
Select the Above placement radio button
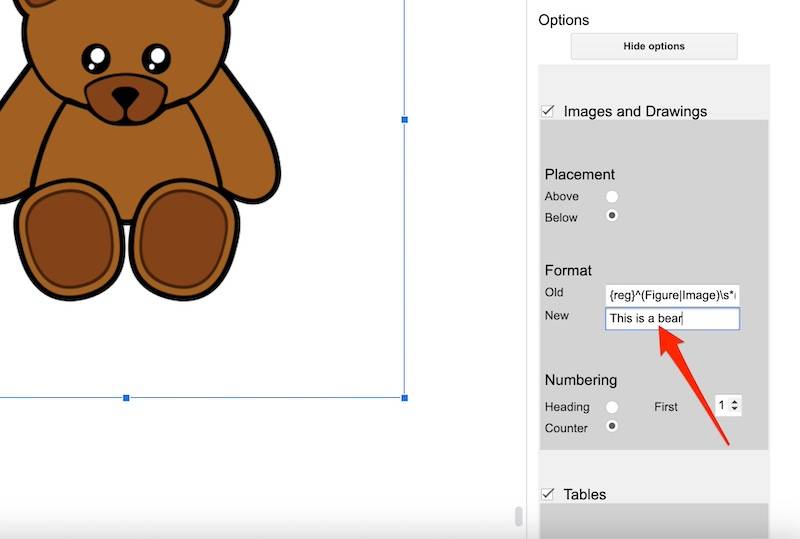pyautogui.click(x=612, y=197)
